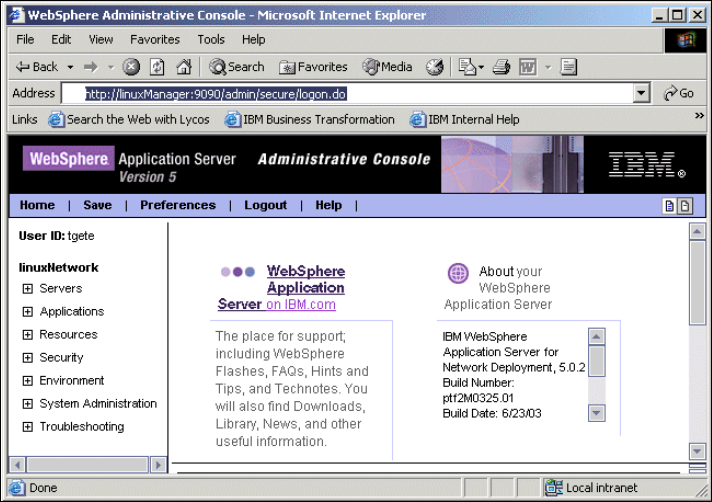
Task: Click Help in console menu bar
Action: (329, 205)
